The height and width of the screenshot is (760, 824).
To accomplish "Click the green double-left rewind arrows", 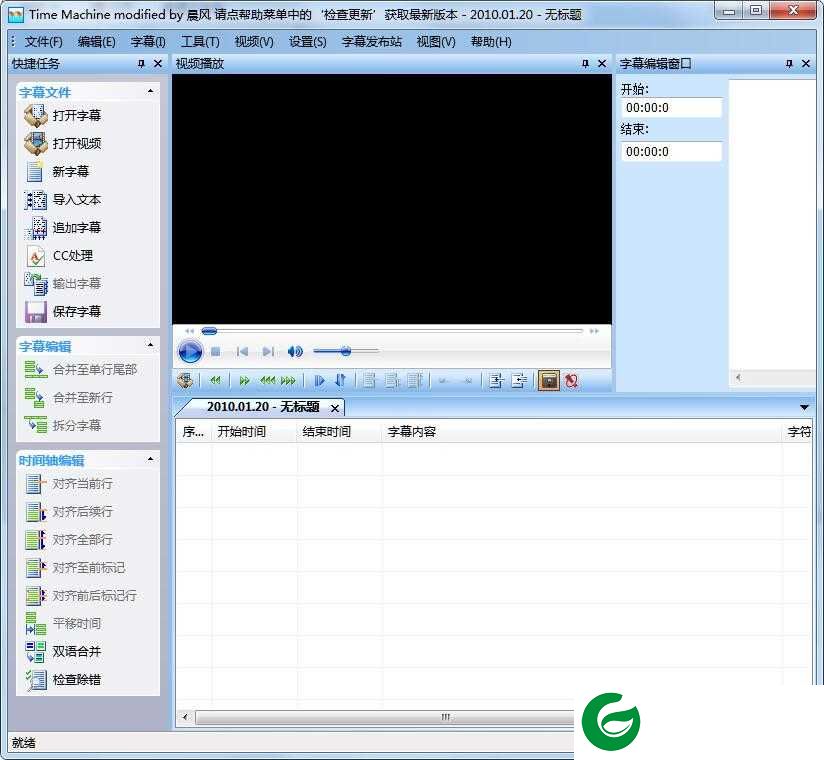I will click(215, 380).
